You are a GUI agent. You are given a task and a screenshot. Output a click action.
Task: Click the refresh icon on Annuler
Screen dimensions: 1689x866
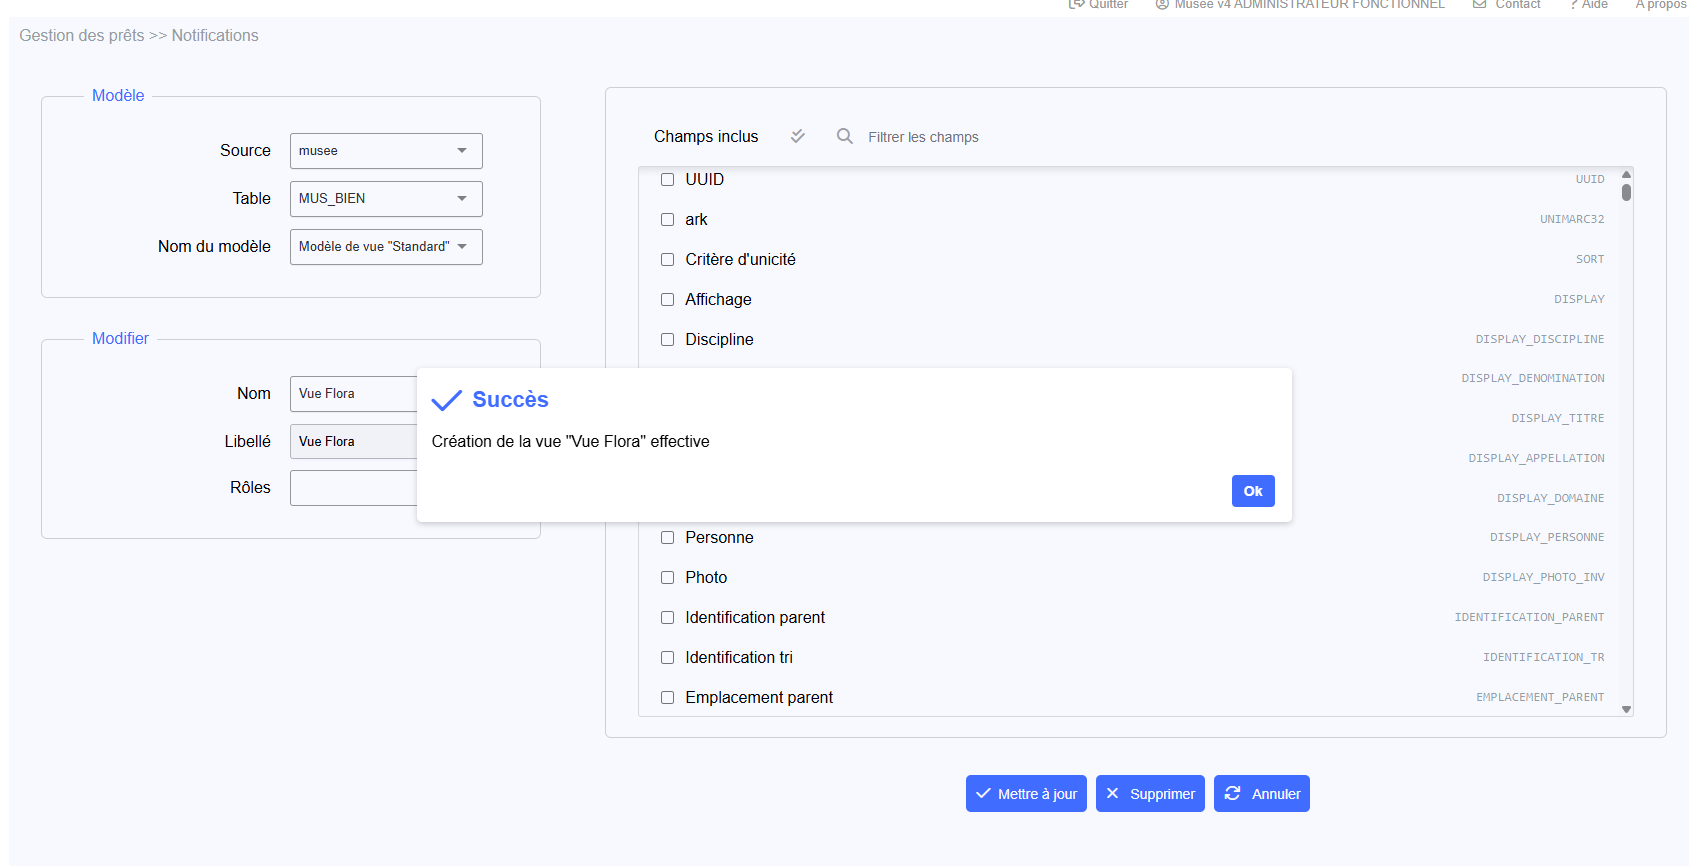[1233, 793]
